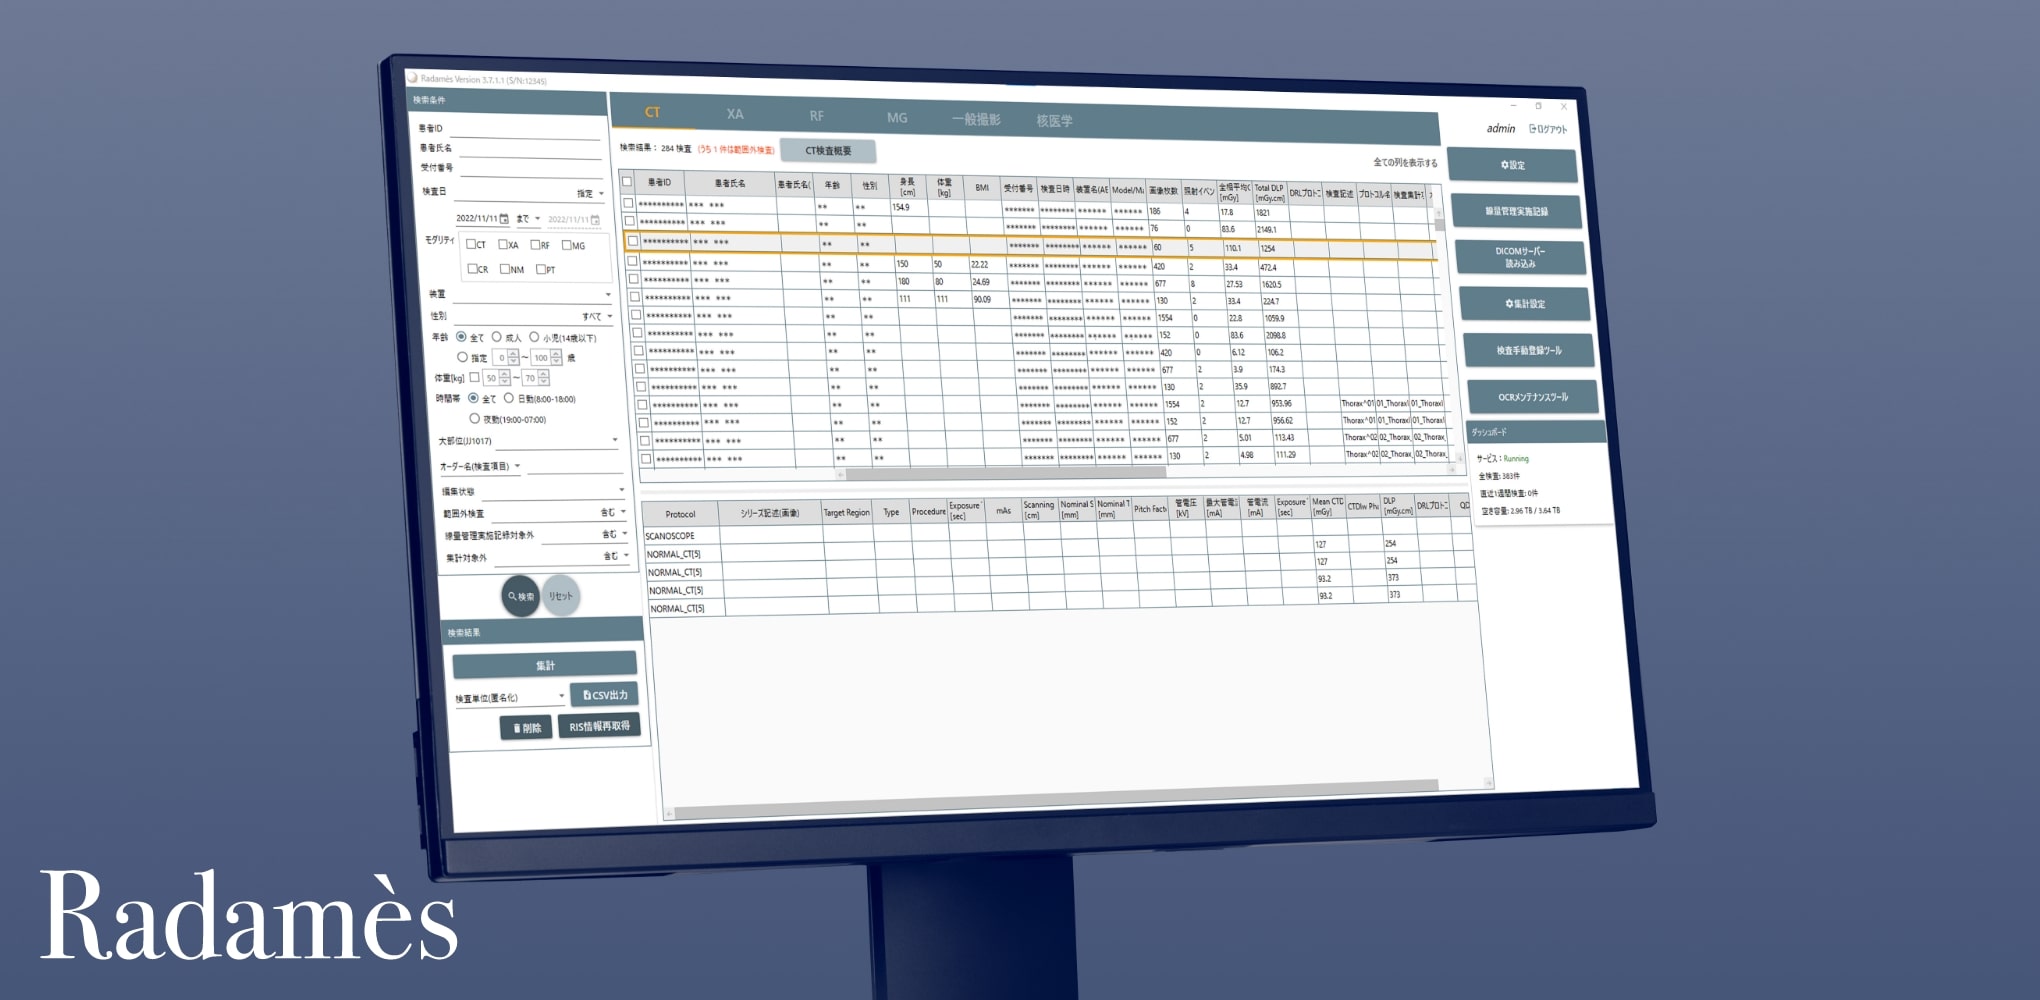Click the 集計 aggregate button
This screenshot has height=1000, width=2040.
[x=544, y=665]
